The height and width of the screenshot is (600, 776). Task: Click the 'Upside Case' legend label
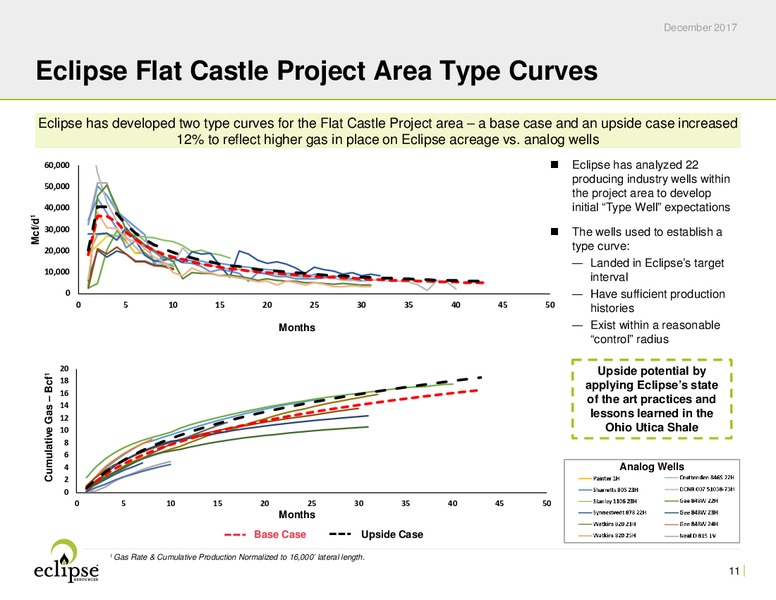pyautogui.click(x=392, y=534)
